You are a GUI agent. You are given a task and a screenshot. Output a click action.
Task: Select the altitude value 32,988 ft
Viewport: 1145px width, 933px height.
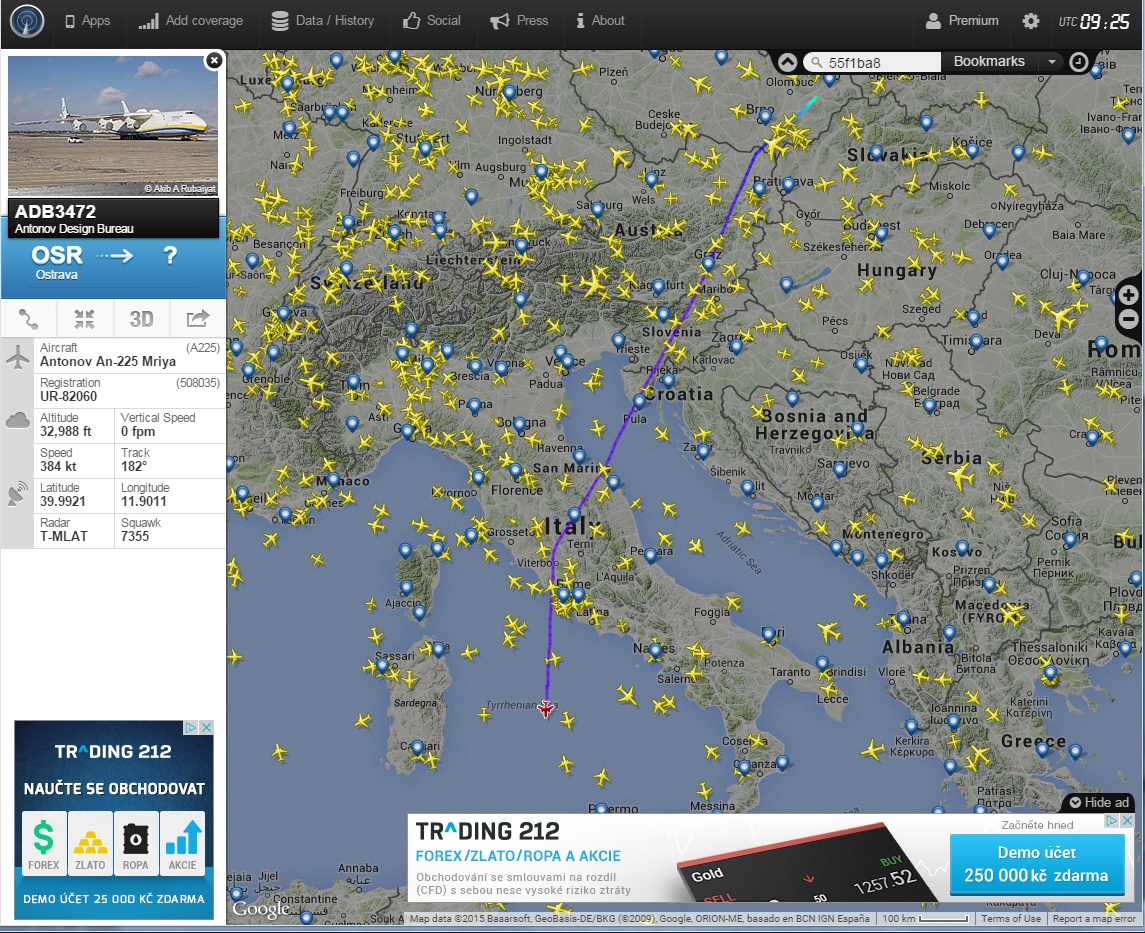click(66, 431)
